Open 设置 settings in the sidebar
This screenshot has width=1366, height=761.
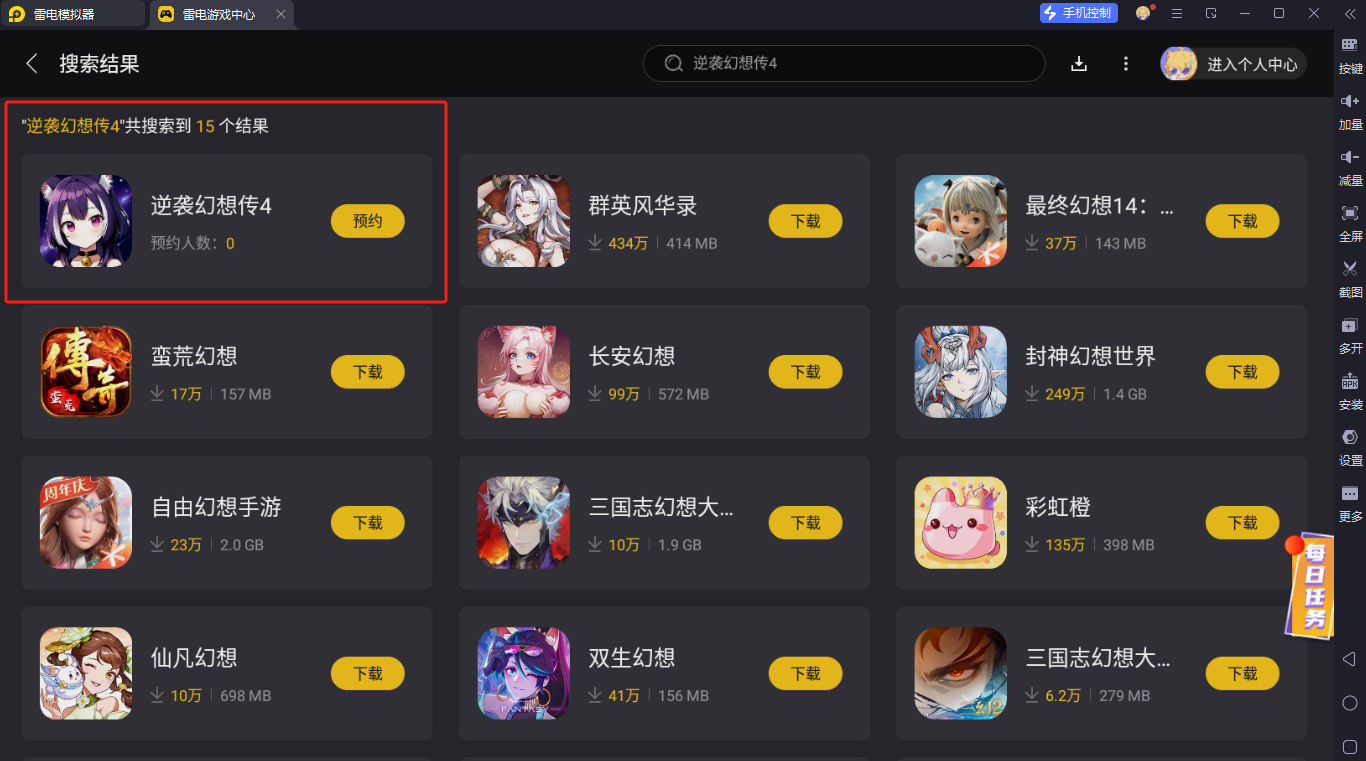1350,447
